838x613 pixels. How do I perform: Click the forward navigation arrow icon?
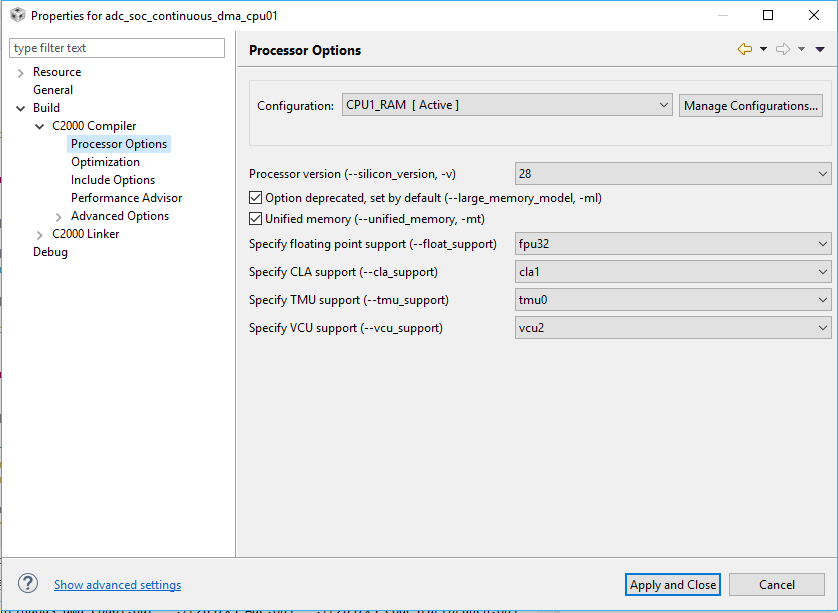click(783, 49)
